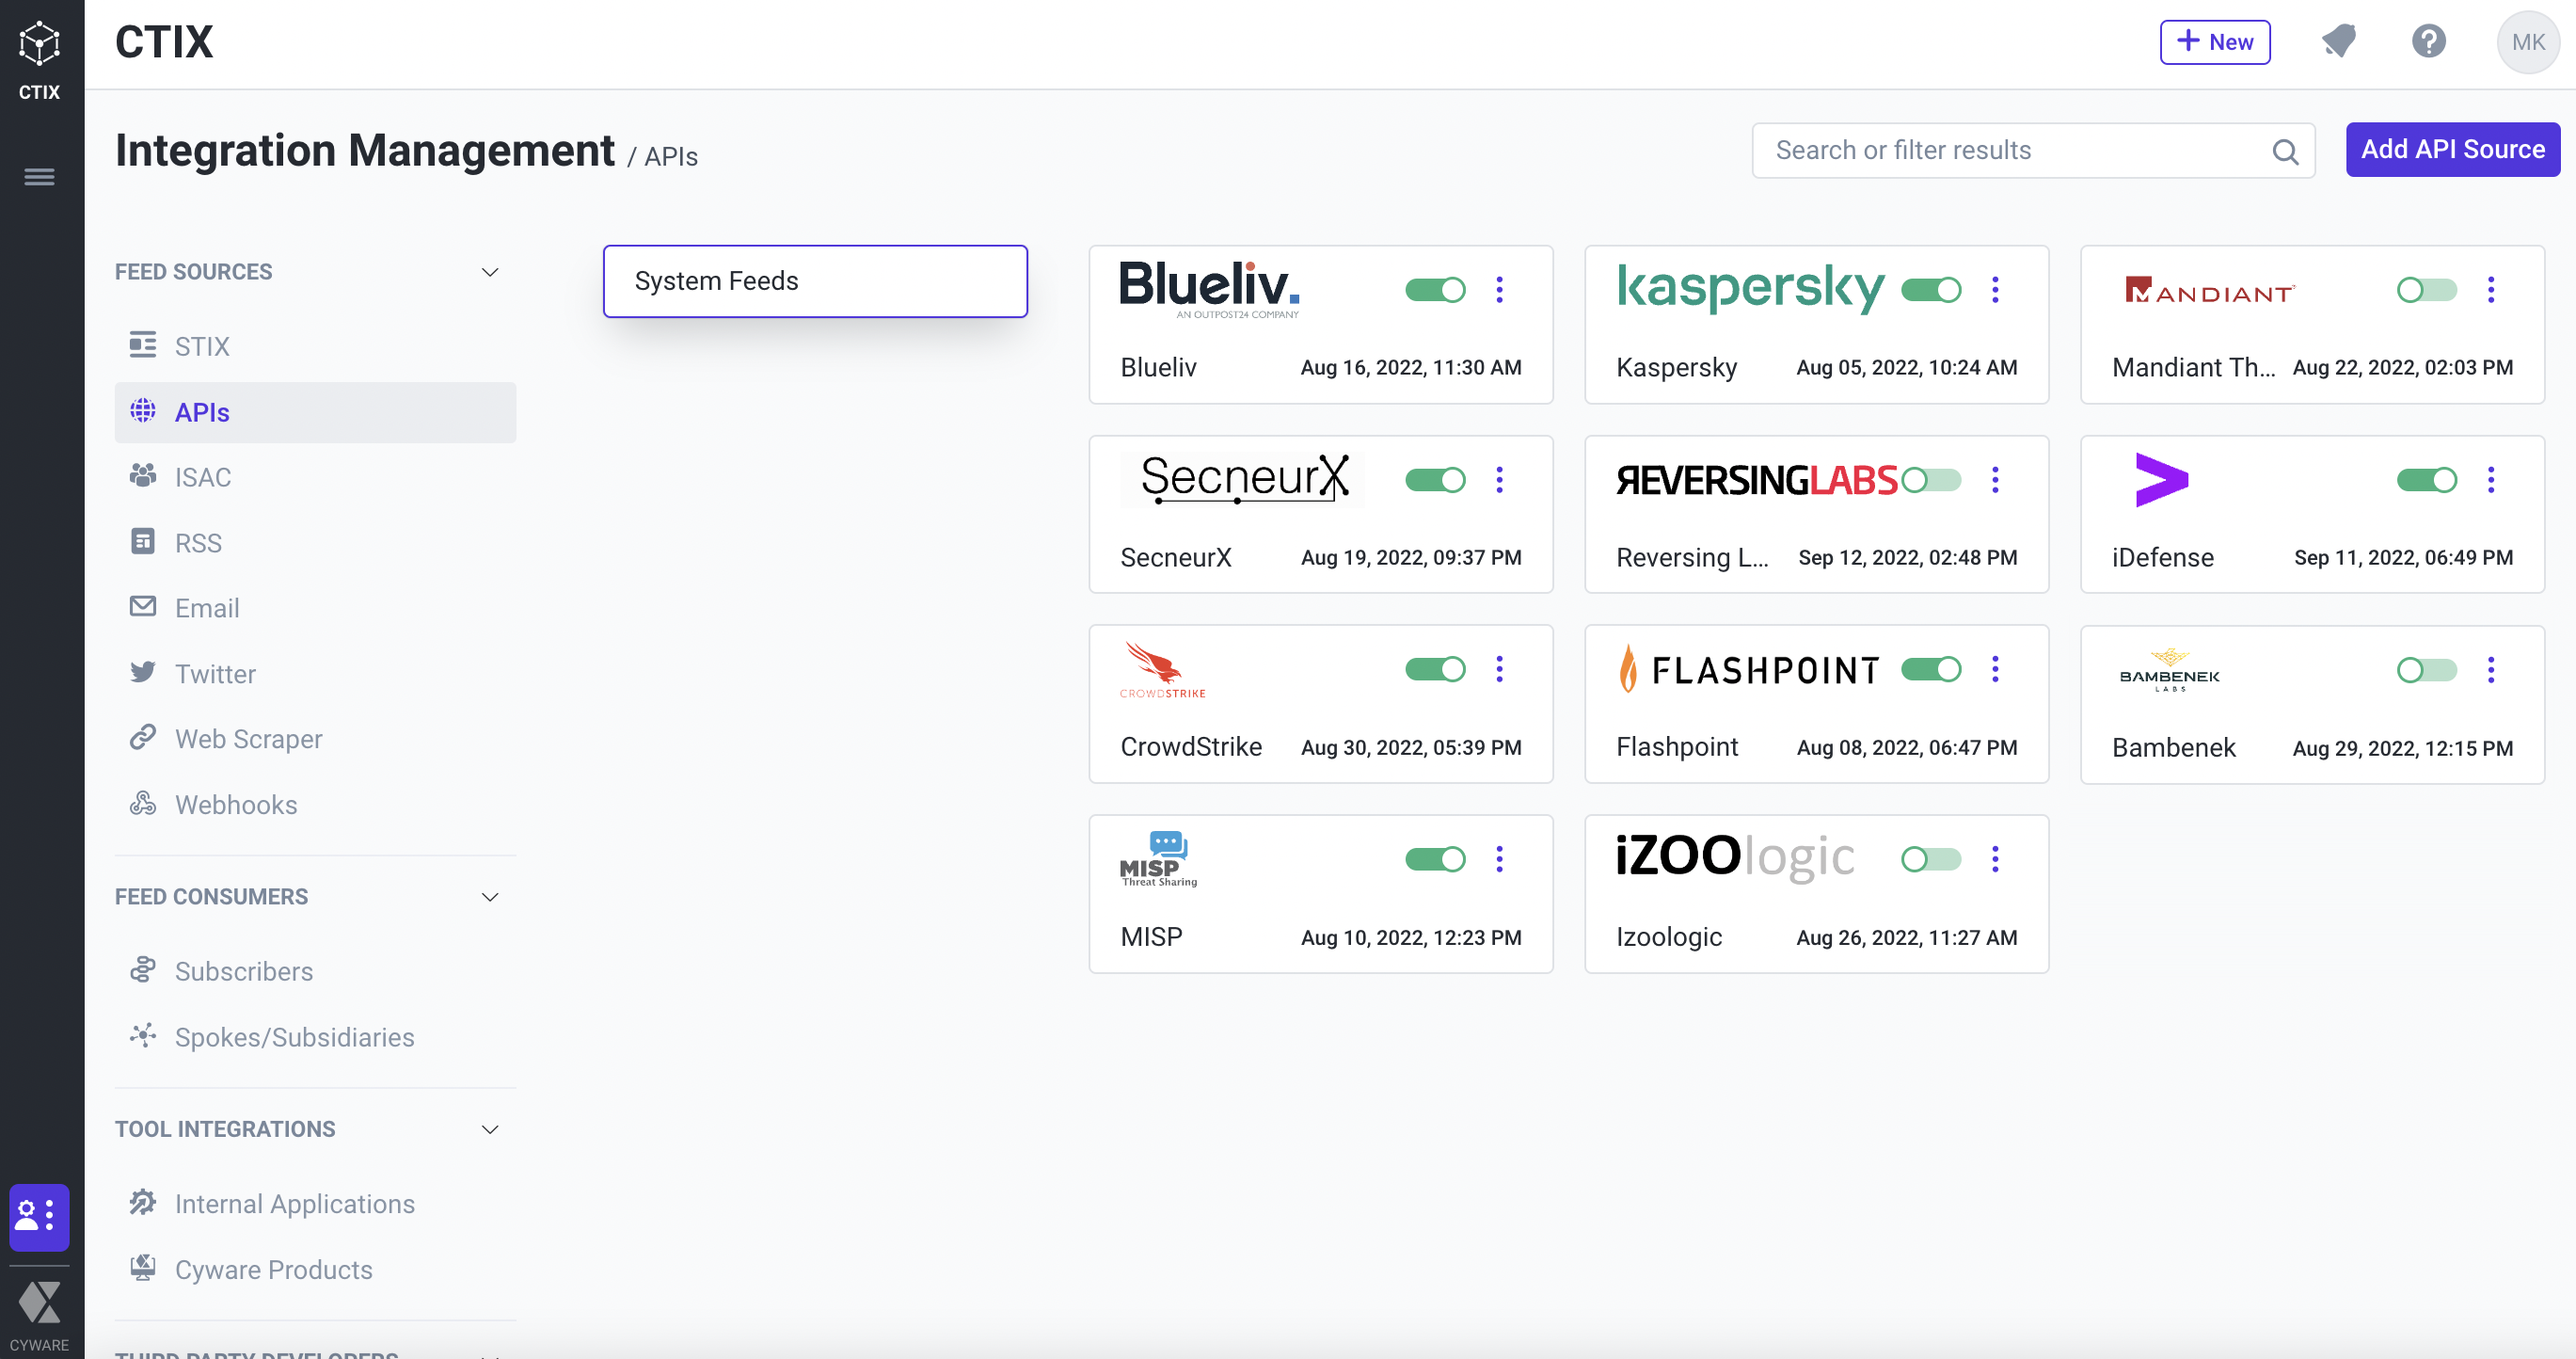Viewport: 2576px width, 1359px height.
Task: Select the RSS feed source icon
Action: click(143, 542)
